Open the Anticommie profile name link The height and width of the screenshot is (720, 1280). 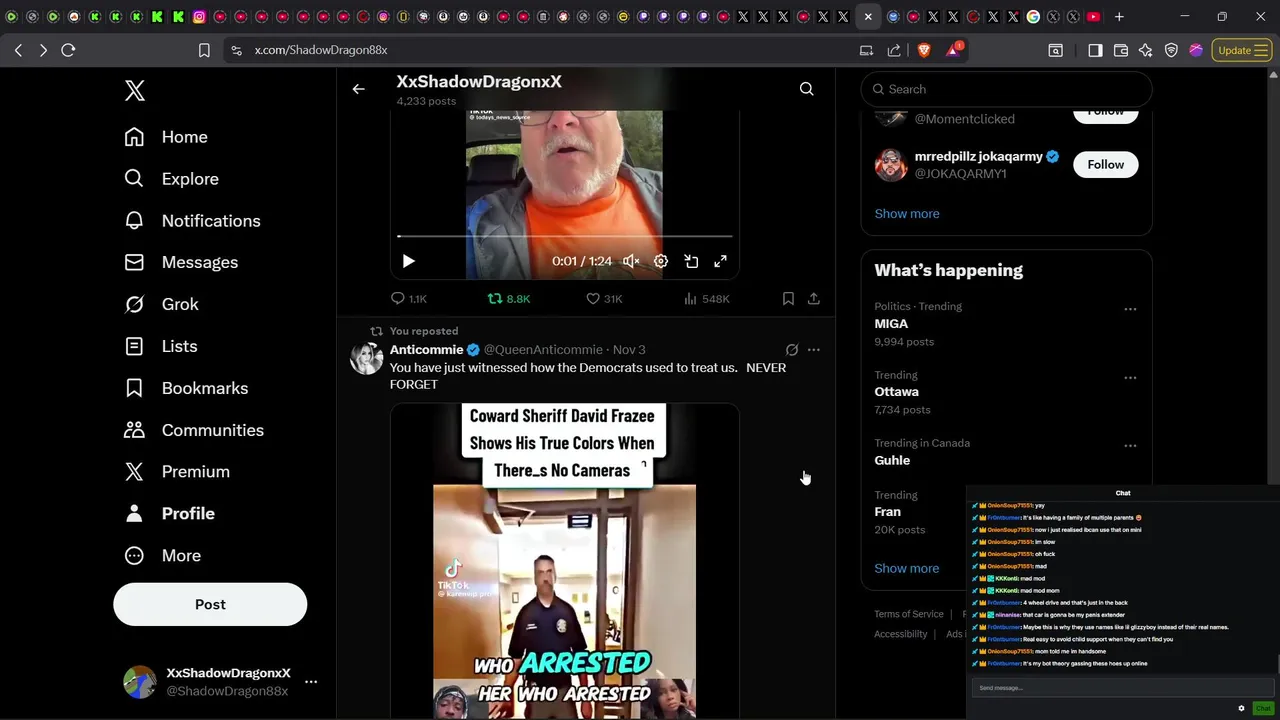[426, 350]
